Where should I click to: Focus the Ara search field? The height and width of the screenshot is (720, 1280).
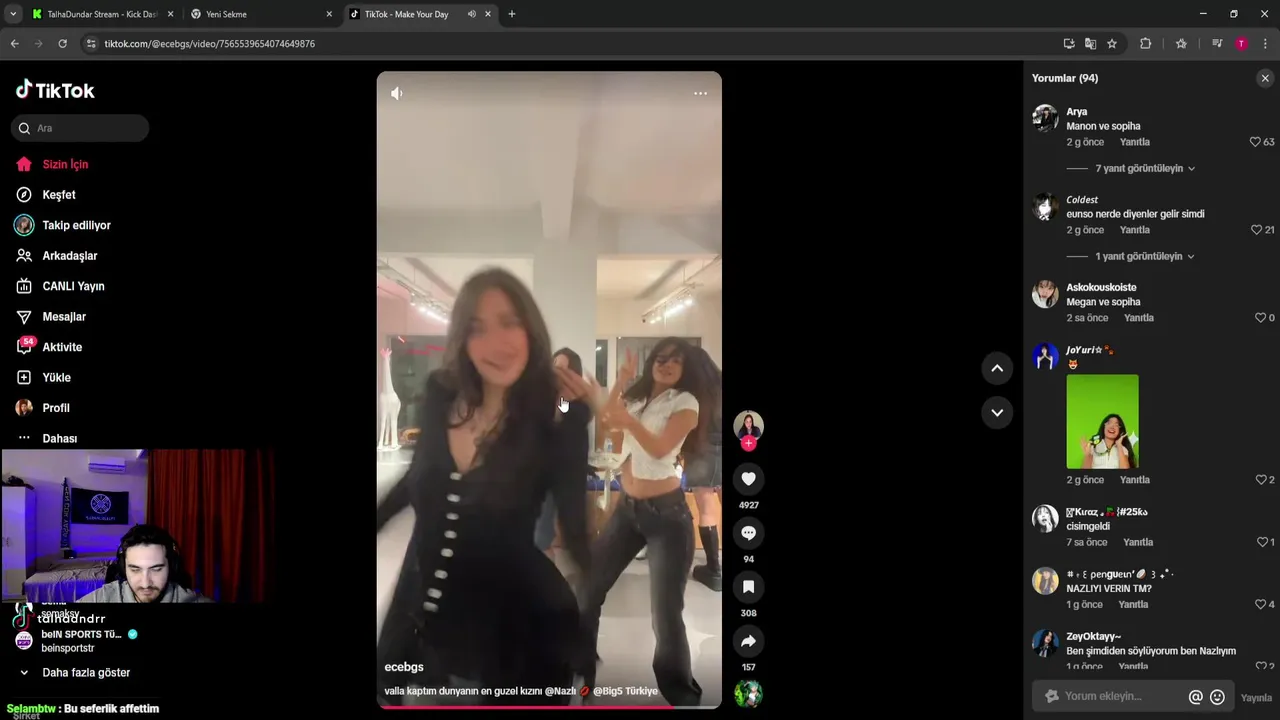80,128
